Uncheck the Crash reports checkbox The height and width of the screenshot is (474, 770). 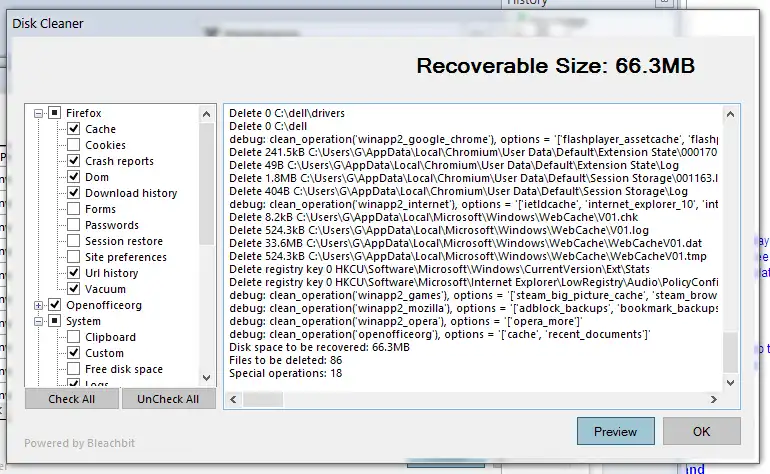pyautogui.click(x=74, y=161)
